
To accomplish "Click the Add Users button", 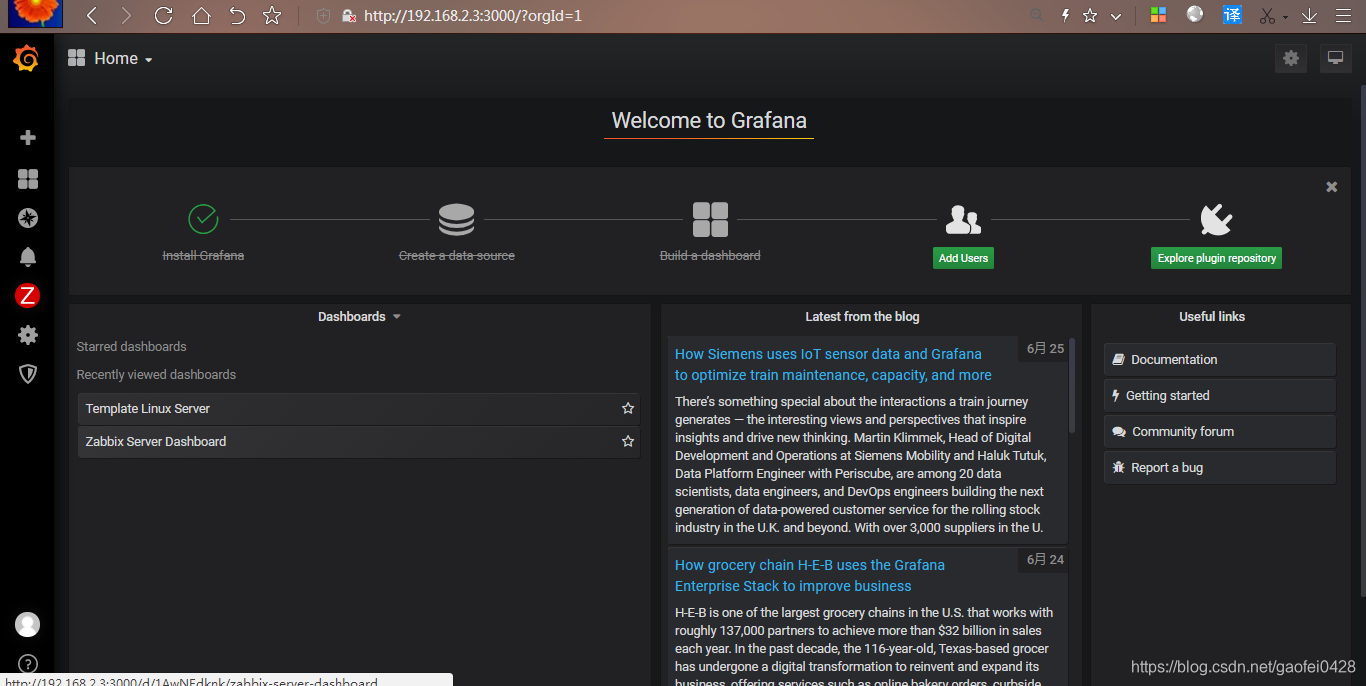I will coord(963,258).
